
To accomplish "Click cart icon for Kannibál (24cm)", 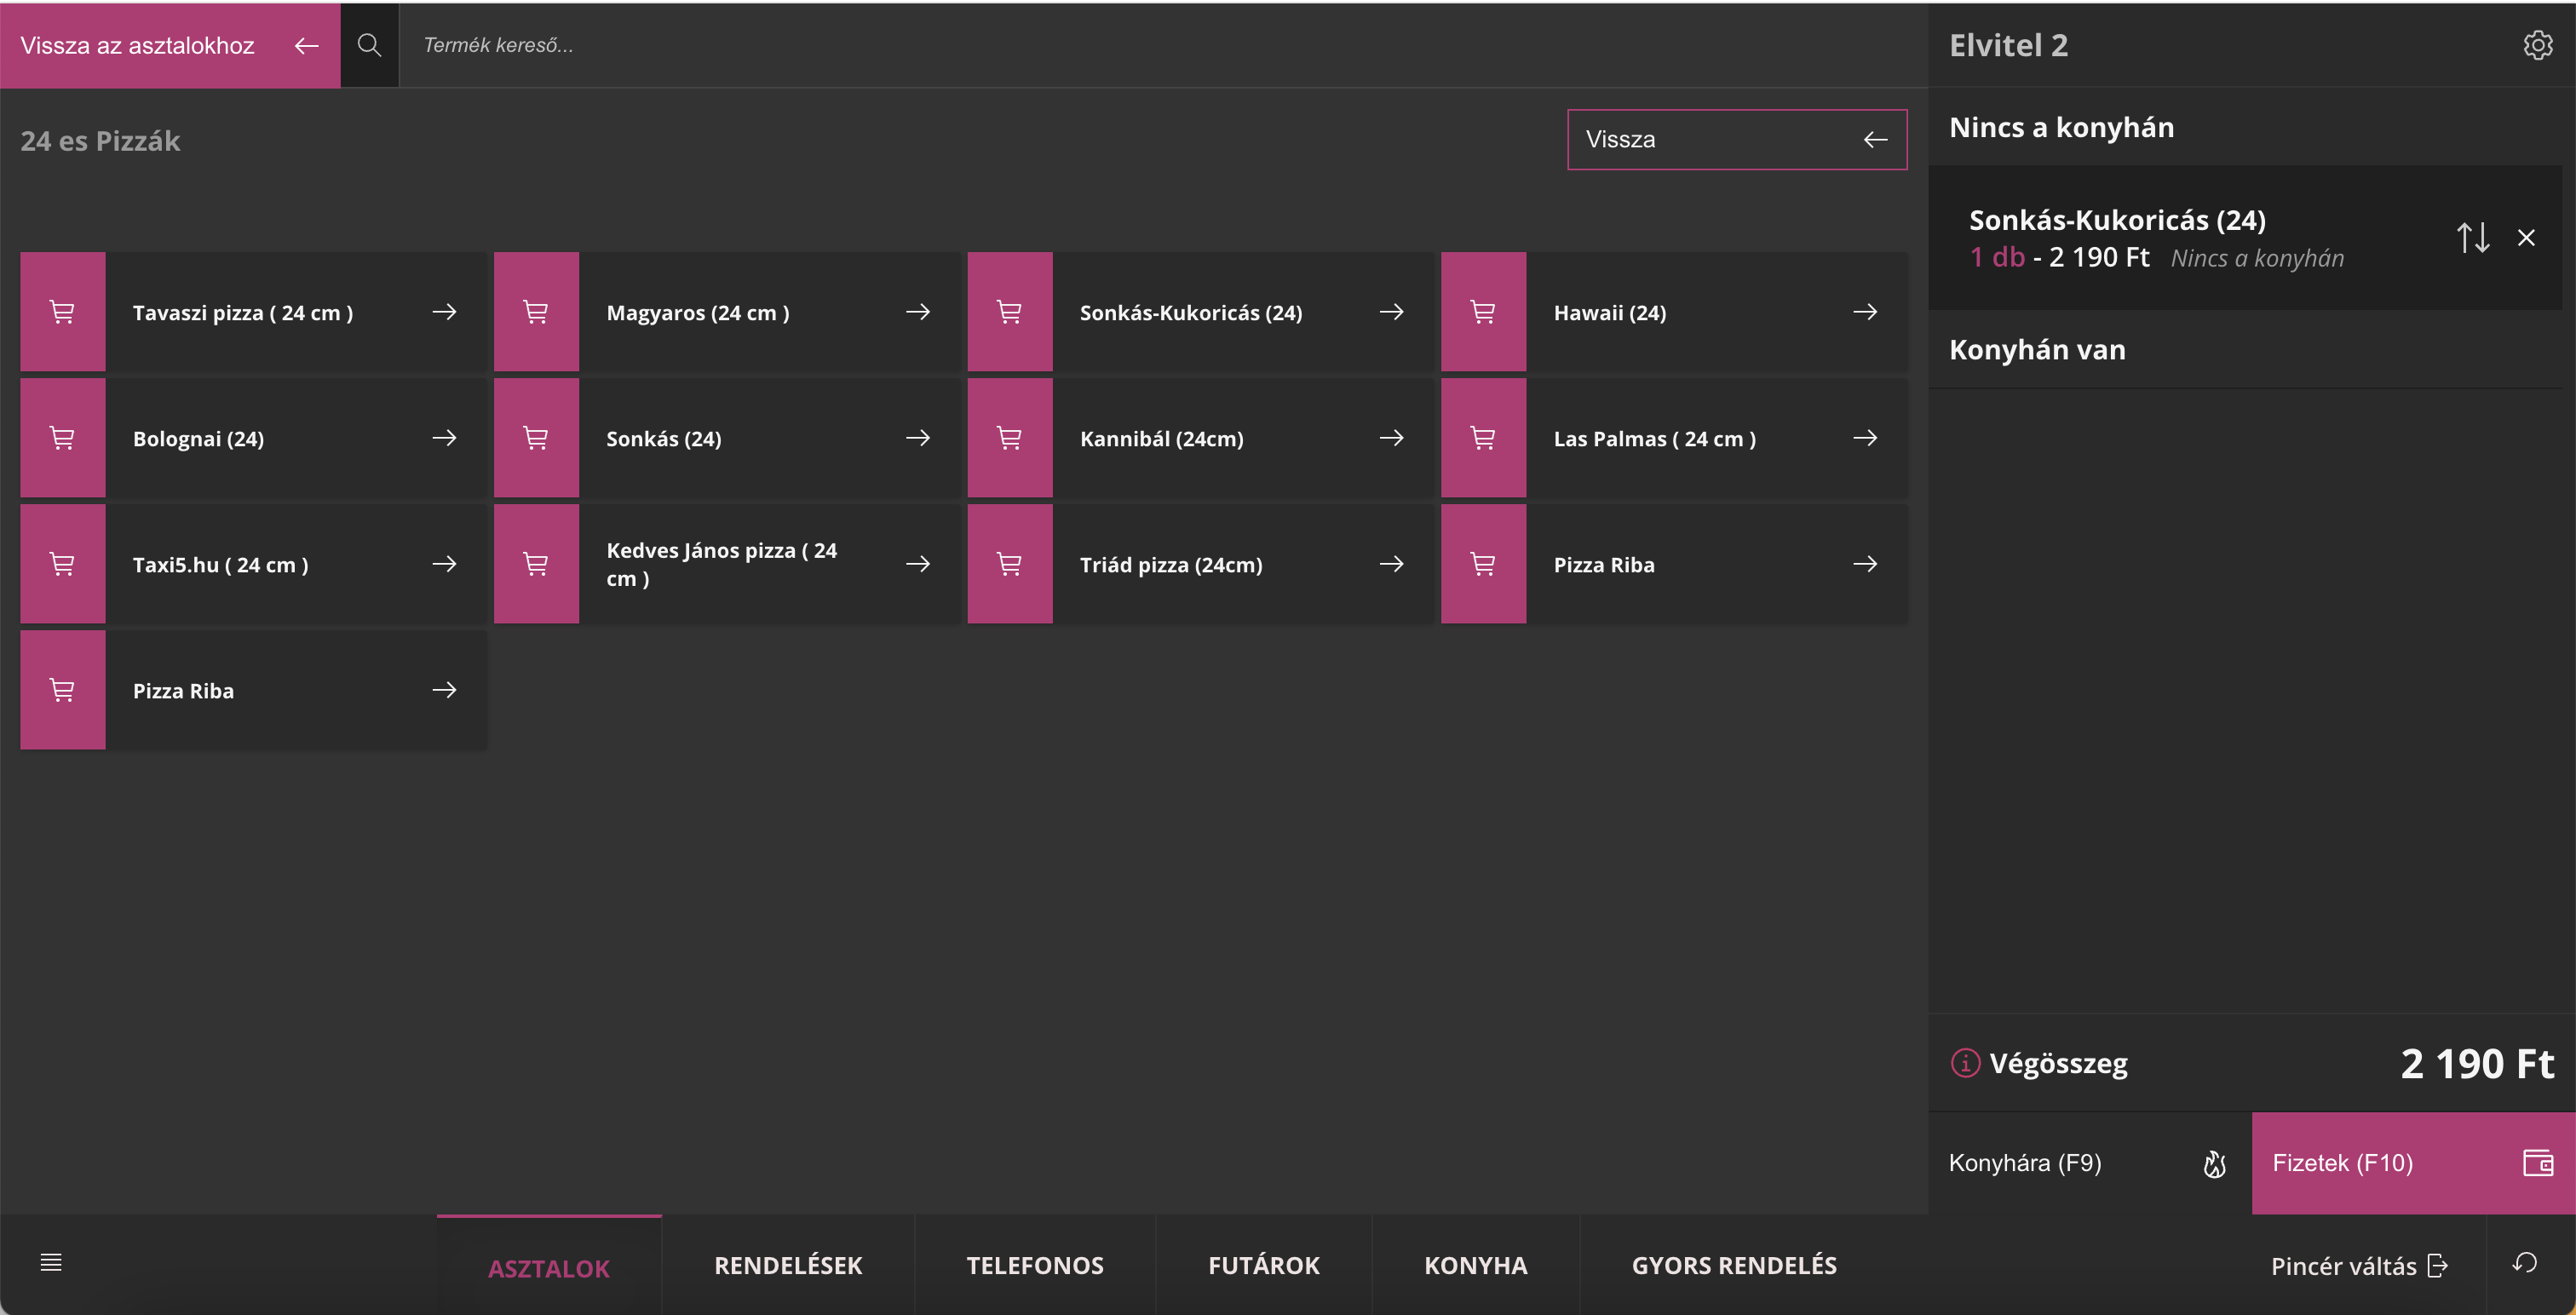I will coord(1009,438).
